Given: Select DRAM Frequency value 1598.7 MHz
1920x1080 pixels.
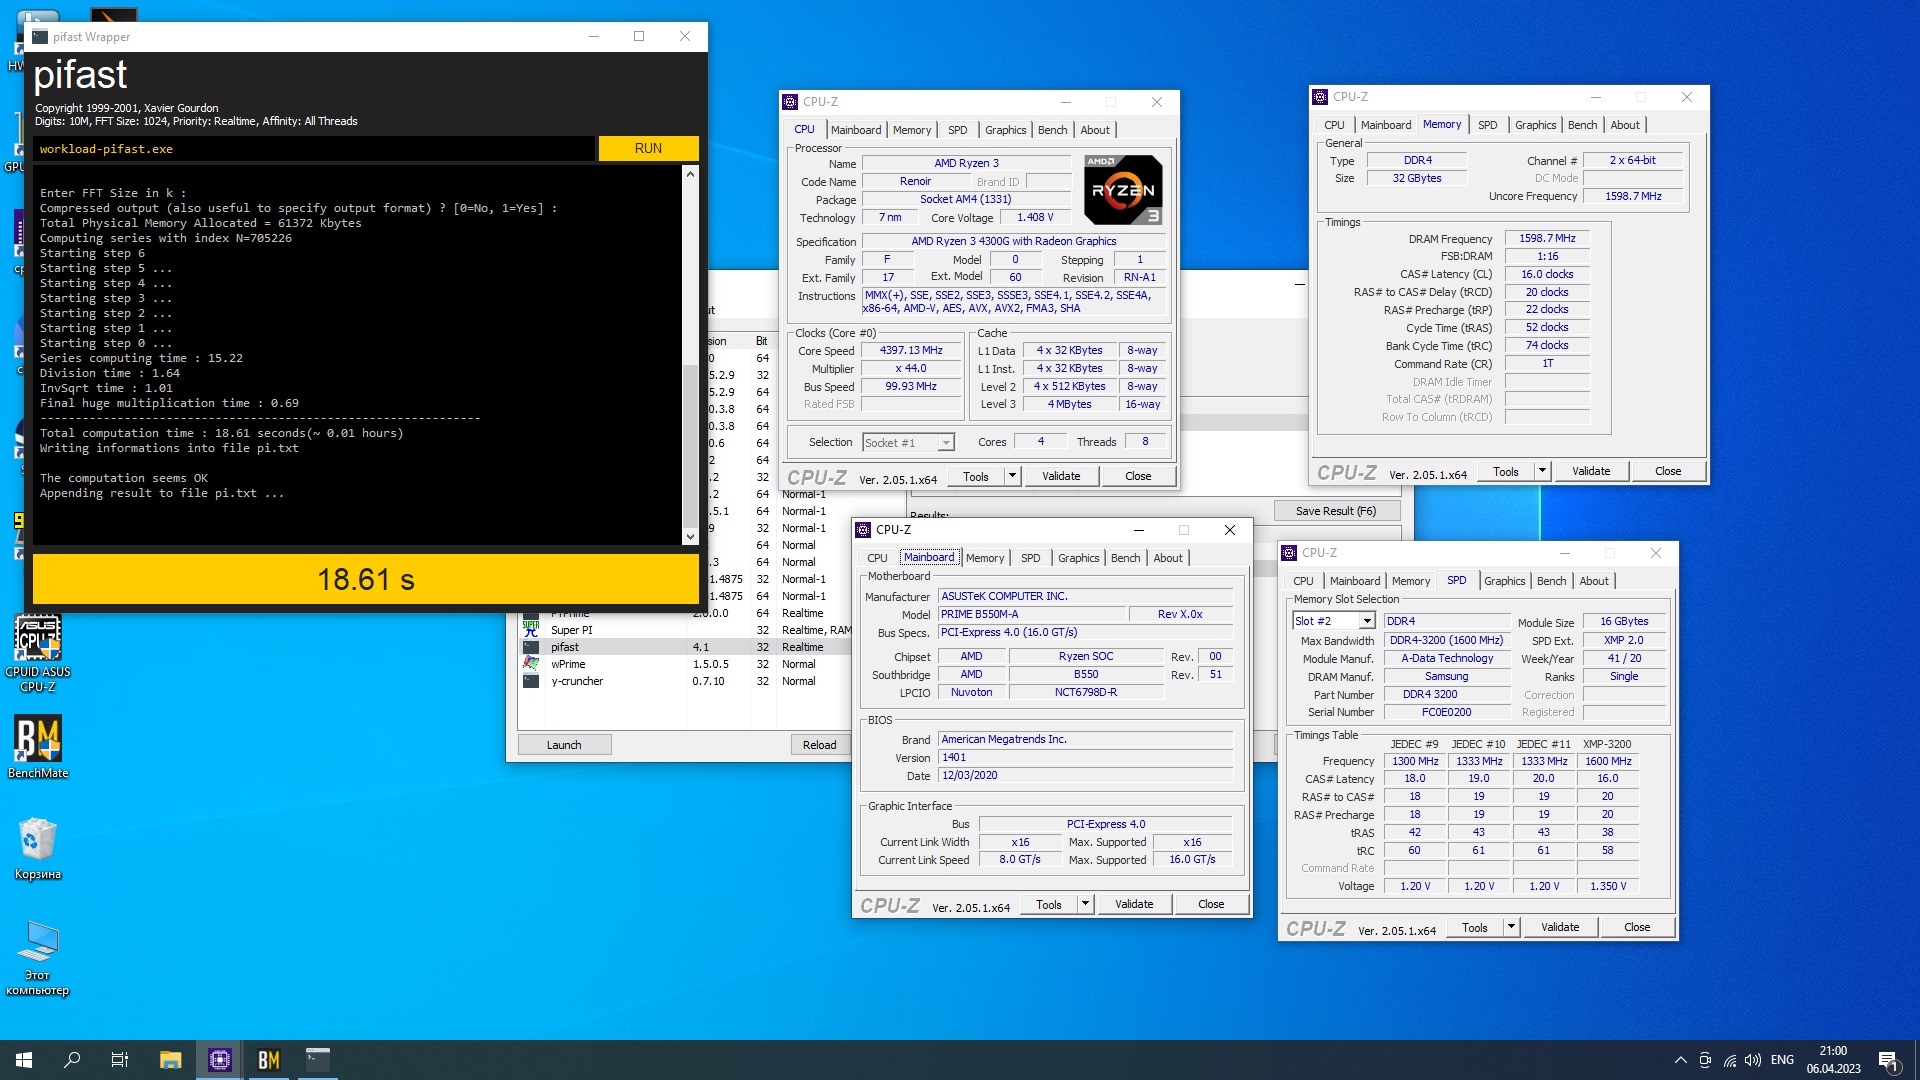Looking at the screenshot, I should tap(1547, 239).
